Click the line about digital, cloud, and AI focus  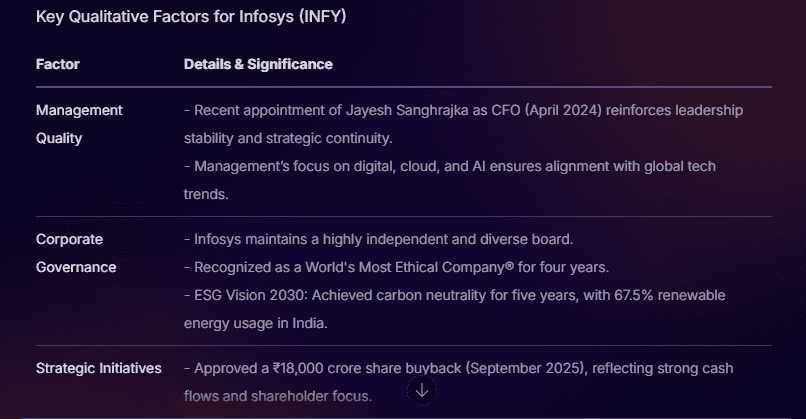450,180
